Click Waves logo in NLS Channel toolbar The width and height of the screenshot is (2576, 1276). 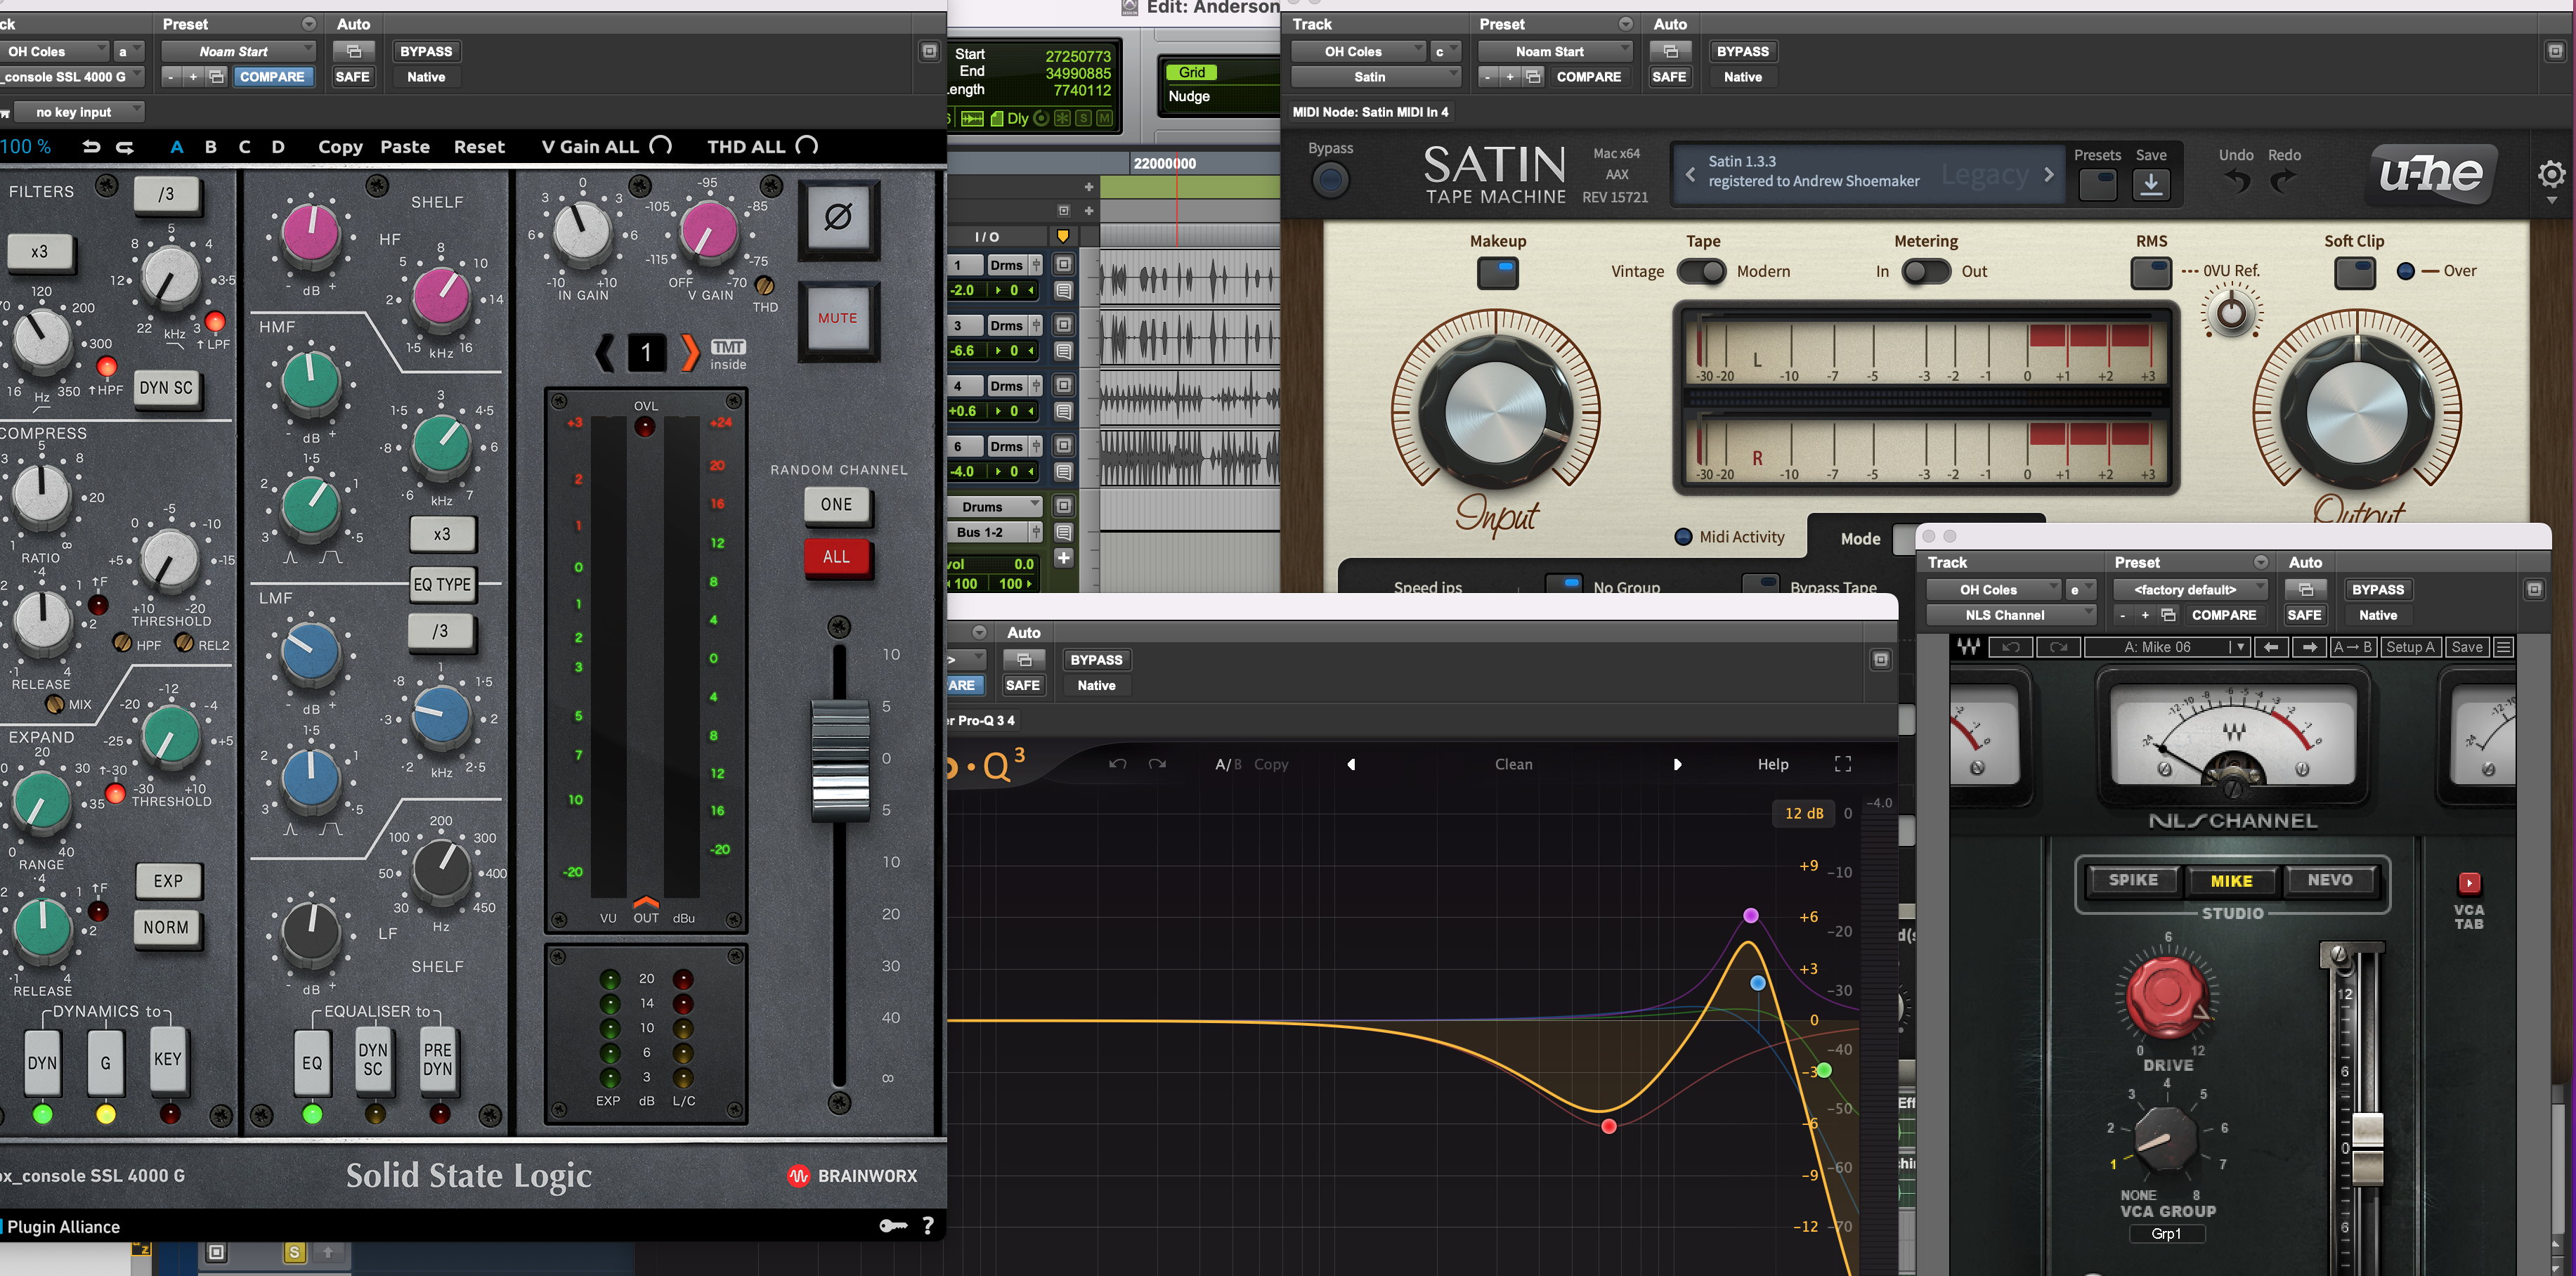(1968, 647)
